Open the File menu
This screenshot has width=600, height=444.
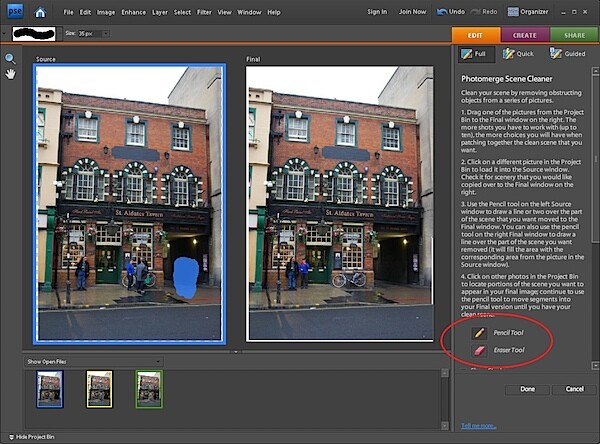tap(68, 12)
